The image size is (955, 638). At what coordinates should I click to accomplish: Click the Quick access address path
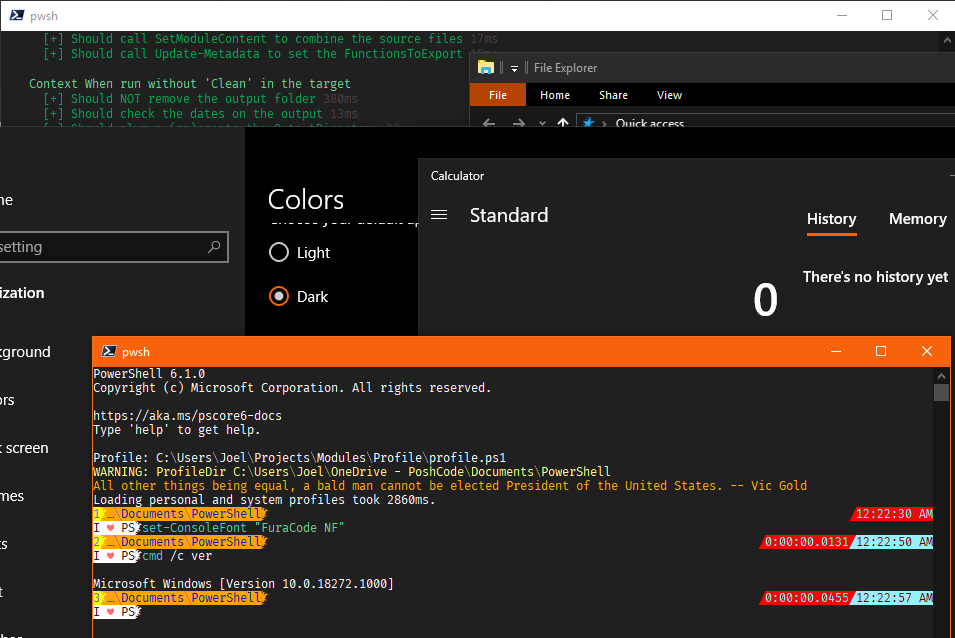pyautogui.click(x=650, y=123)
